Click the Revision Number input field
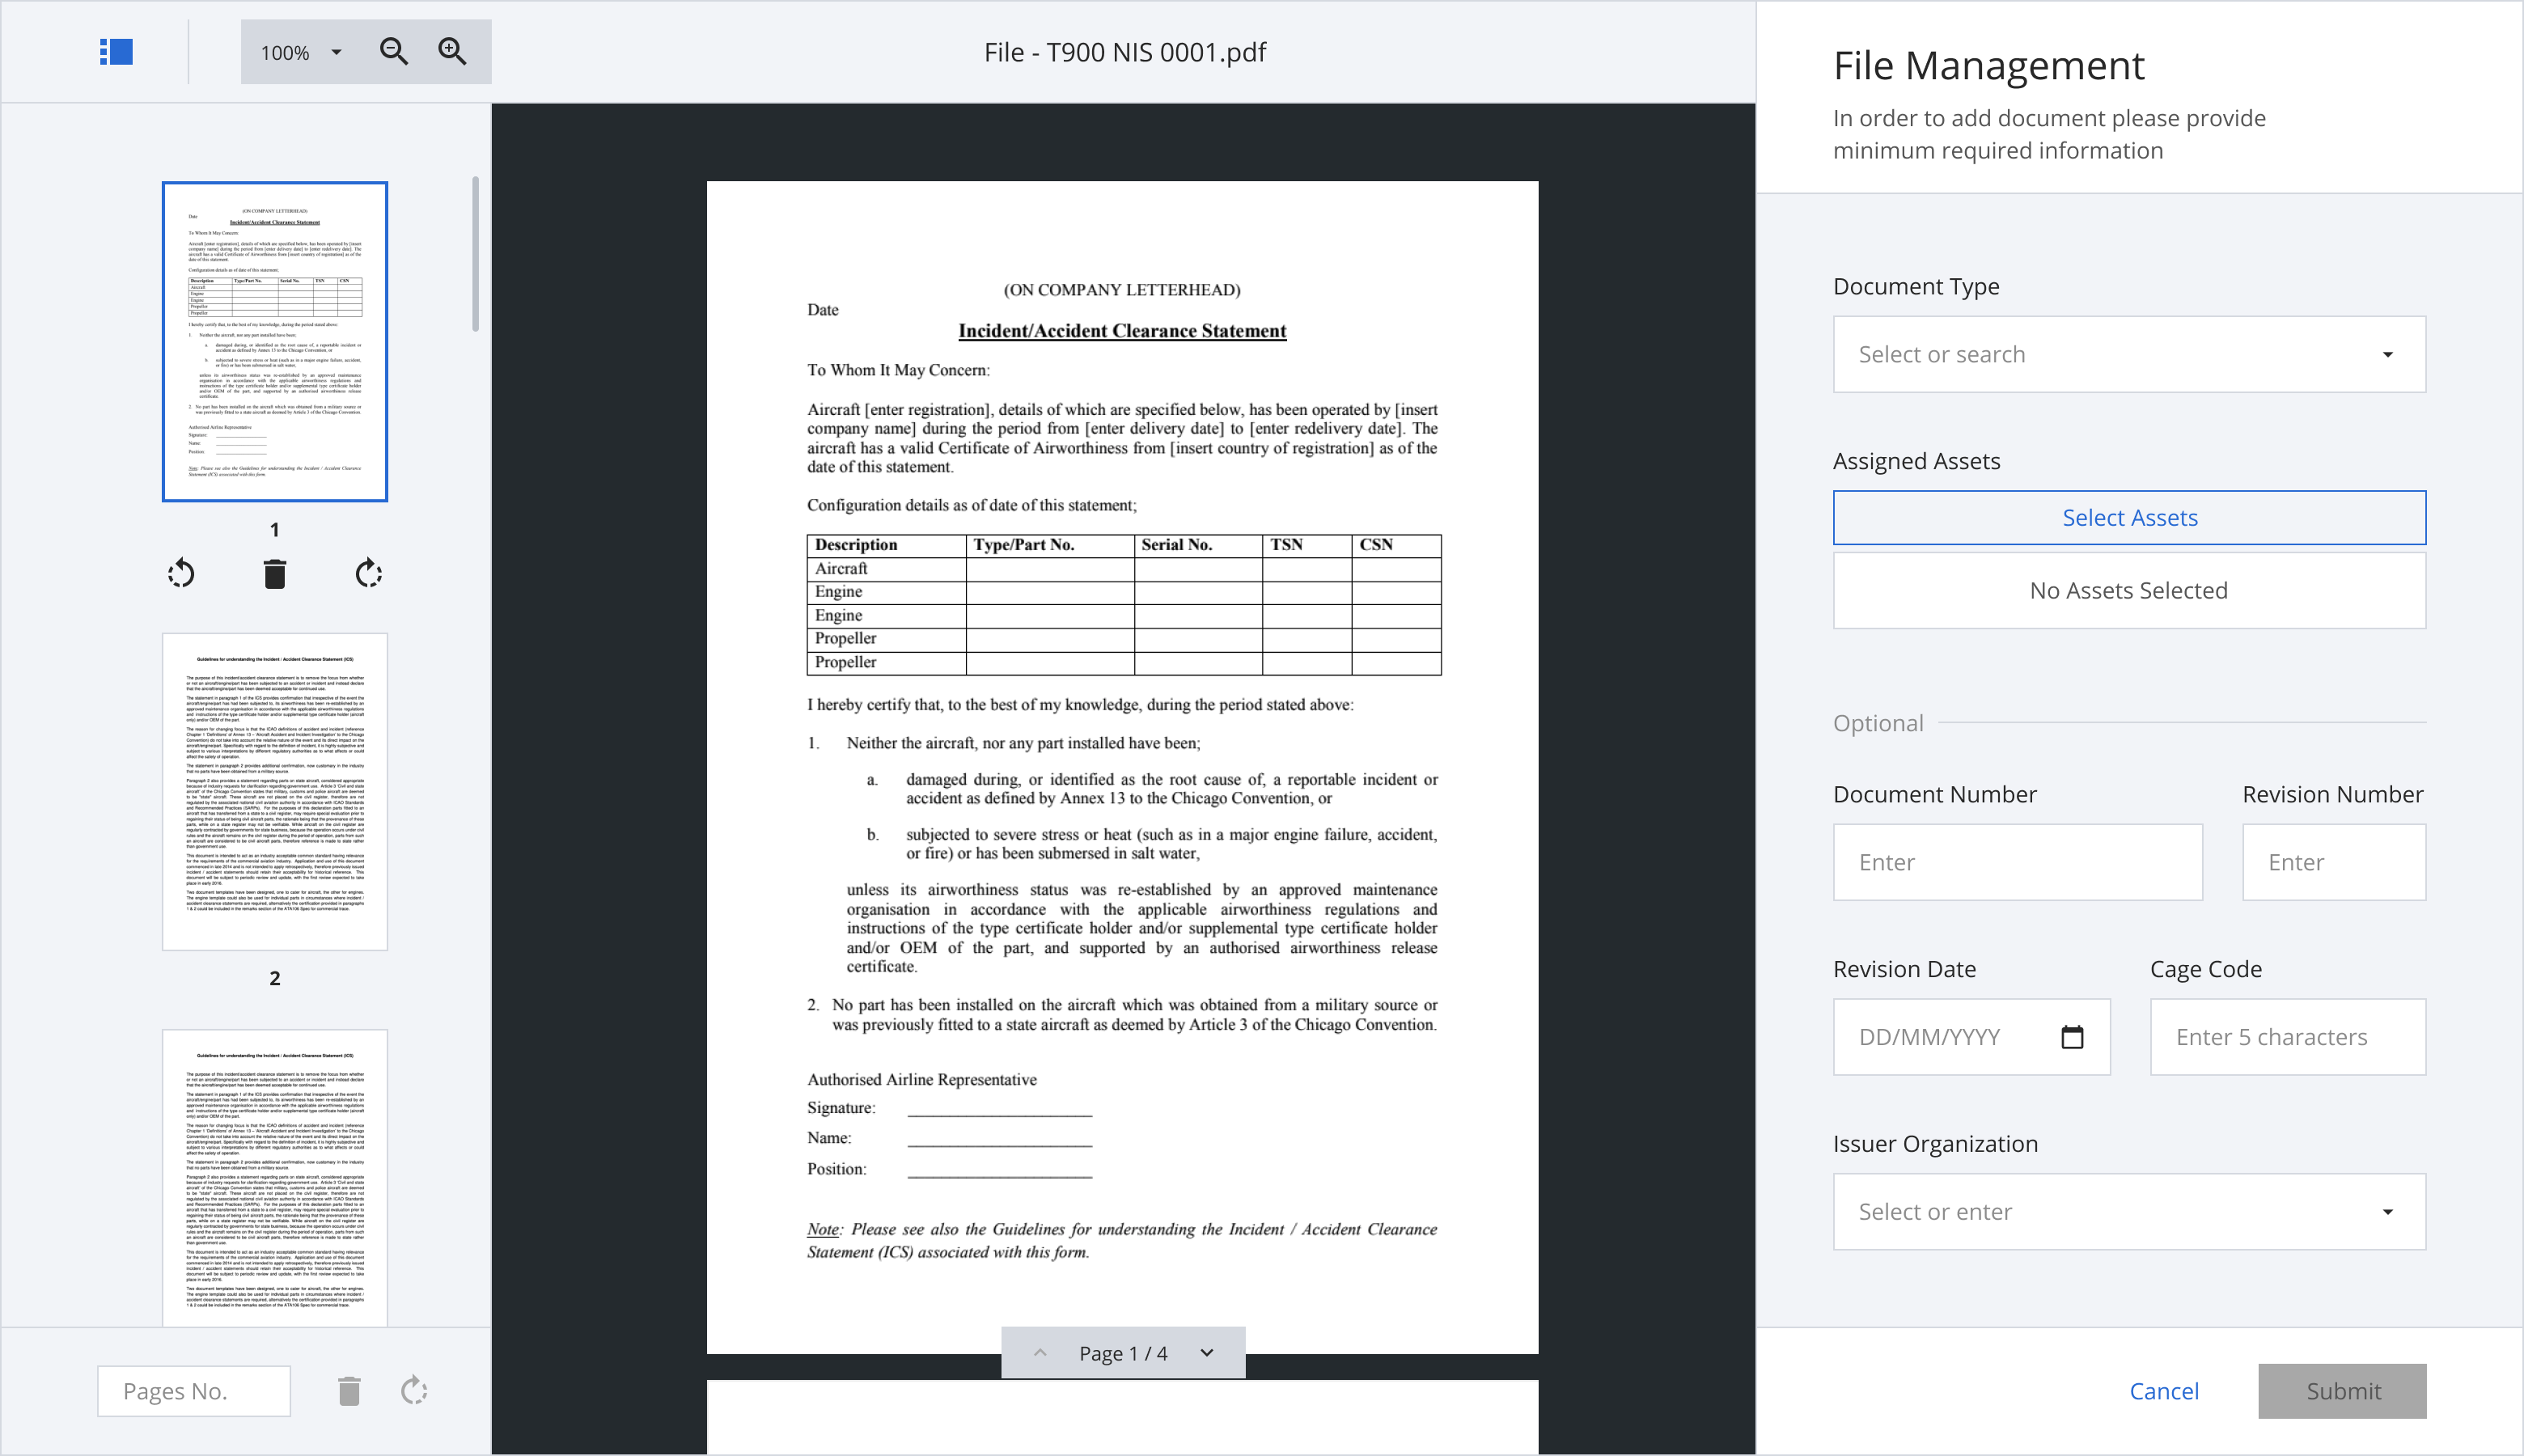The image size is (2524, 1456). 2333,861
